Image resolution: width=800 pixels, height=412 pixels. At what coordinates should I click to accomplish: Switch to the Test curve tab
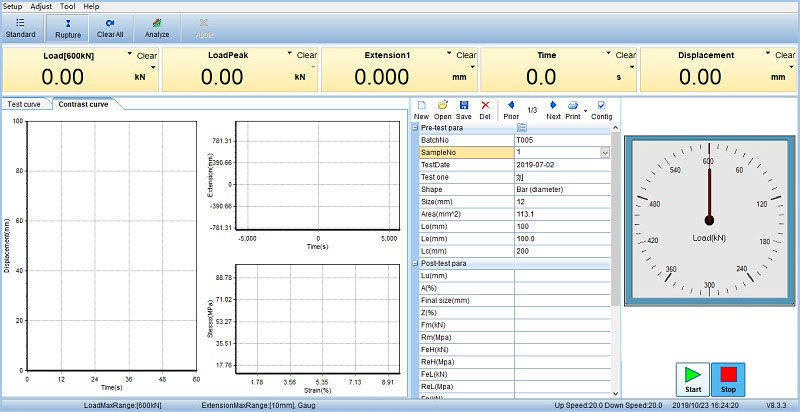point(24,104)
